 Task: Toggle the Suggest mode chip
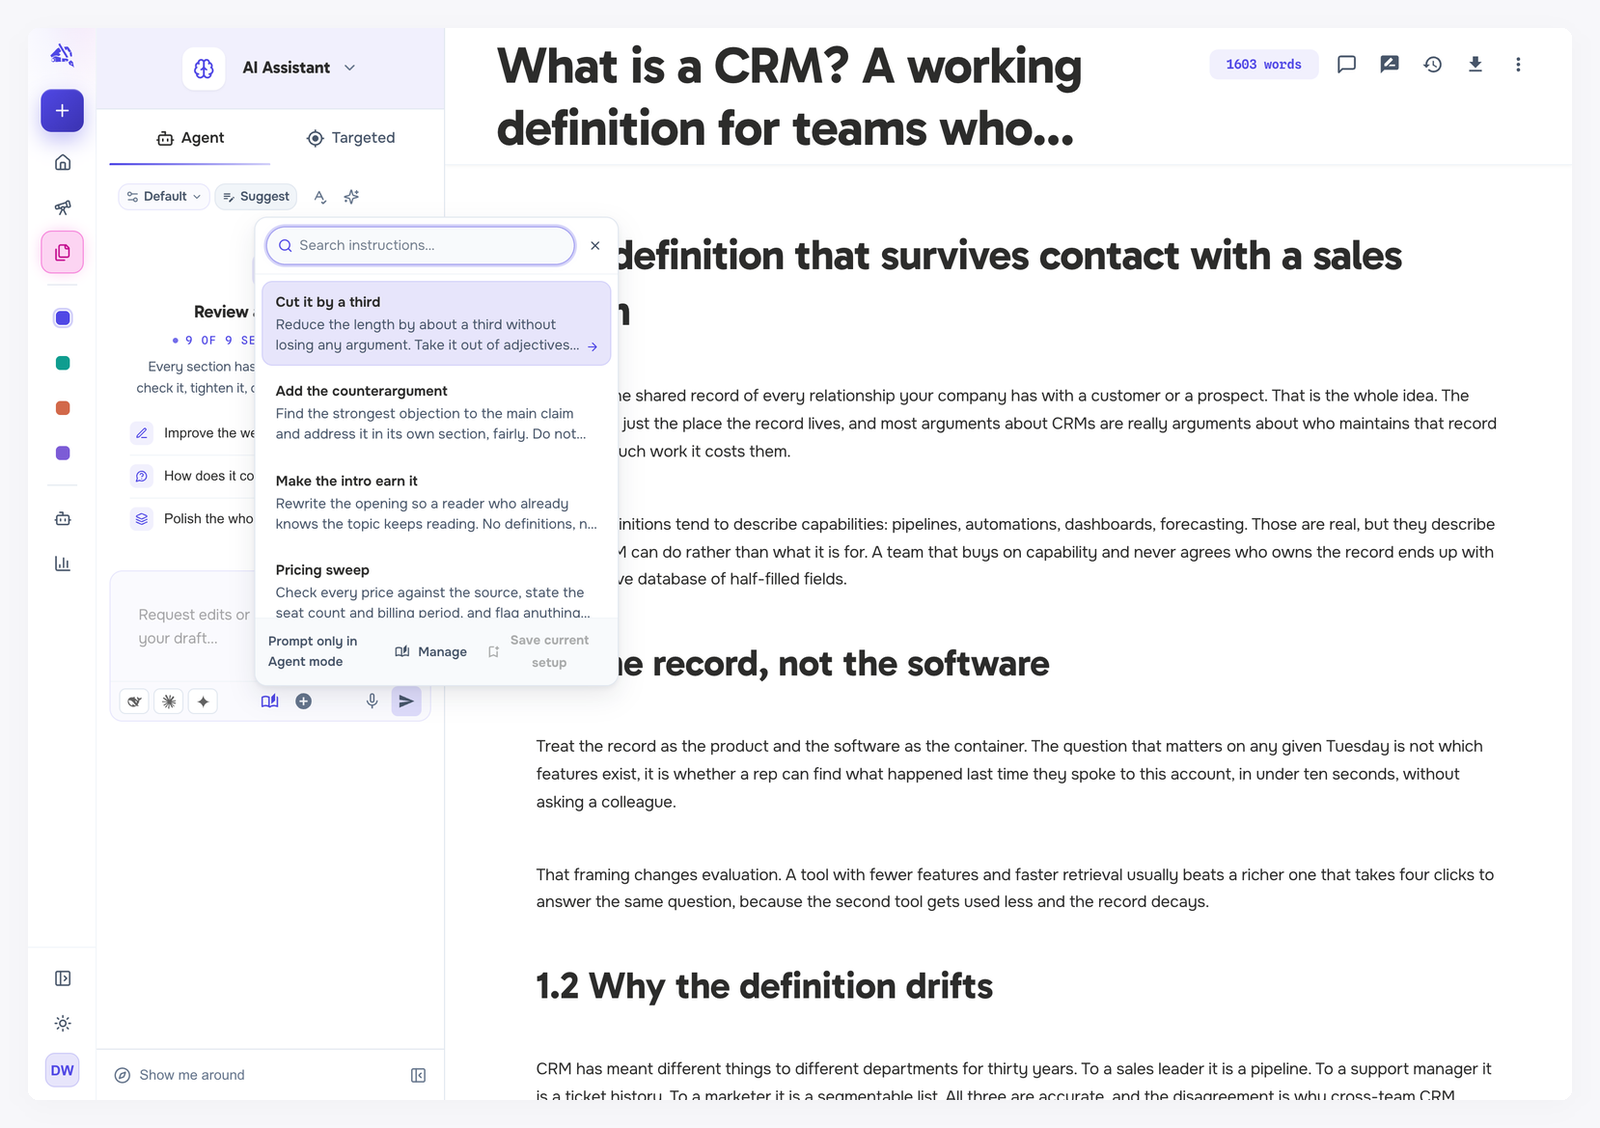click(256, 197)
